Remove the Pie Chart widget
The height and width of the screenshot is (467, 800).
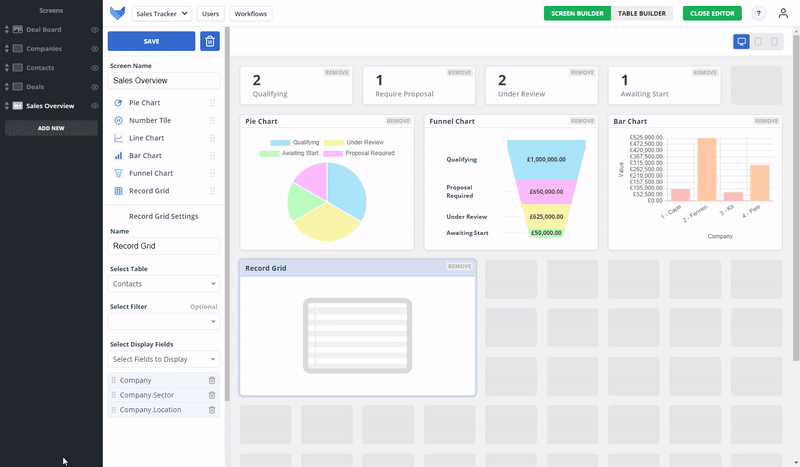(398, 121)
